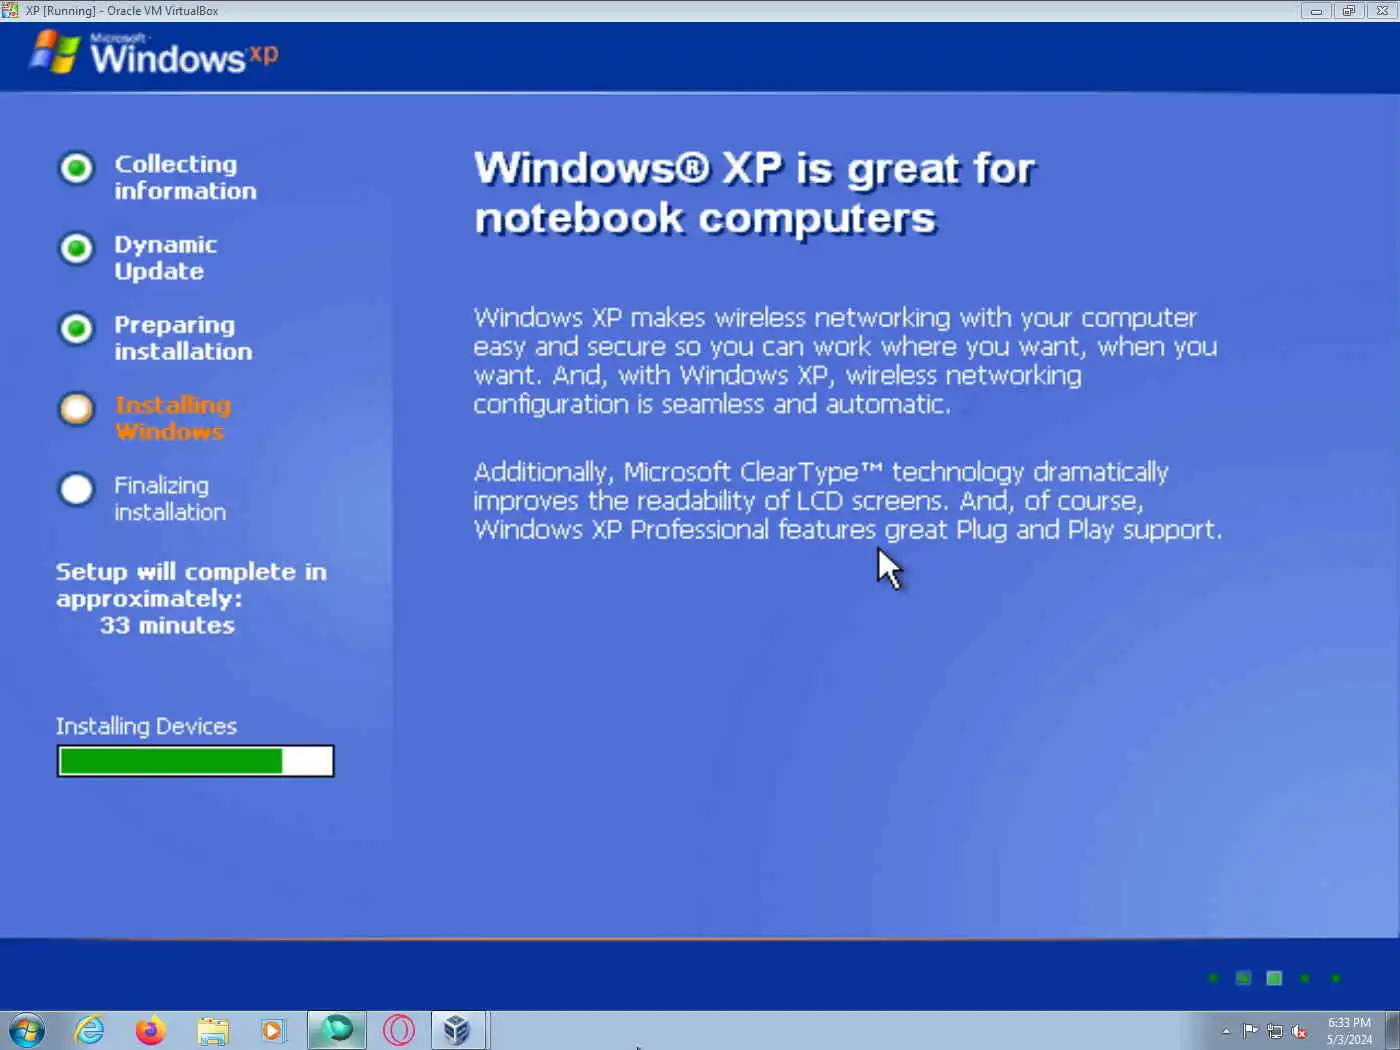This screenshot has height=1050, width=1400.
Task: Click the 'Installing Devices' status text
Action: pyautogui.click(x=146, y=726)
